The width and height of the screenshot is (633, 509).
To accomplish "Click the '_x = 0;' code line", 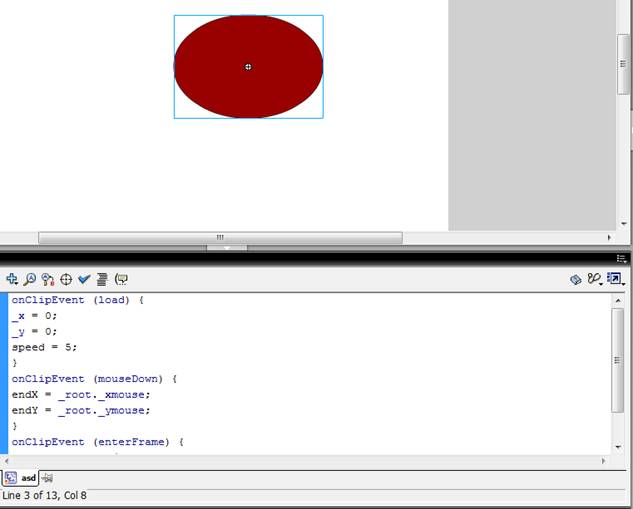I will point(34,316).
